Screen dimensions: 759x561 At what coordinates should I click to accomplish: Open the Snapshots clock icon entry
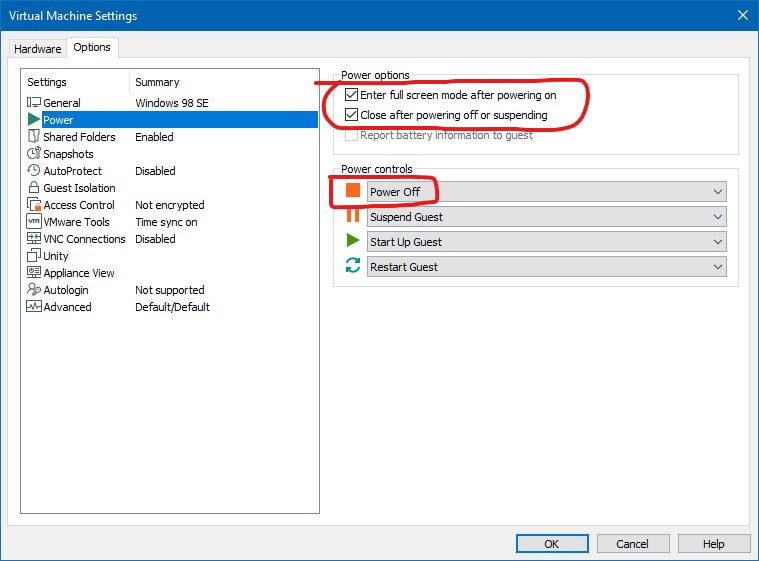pos(33,153)
